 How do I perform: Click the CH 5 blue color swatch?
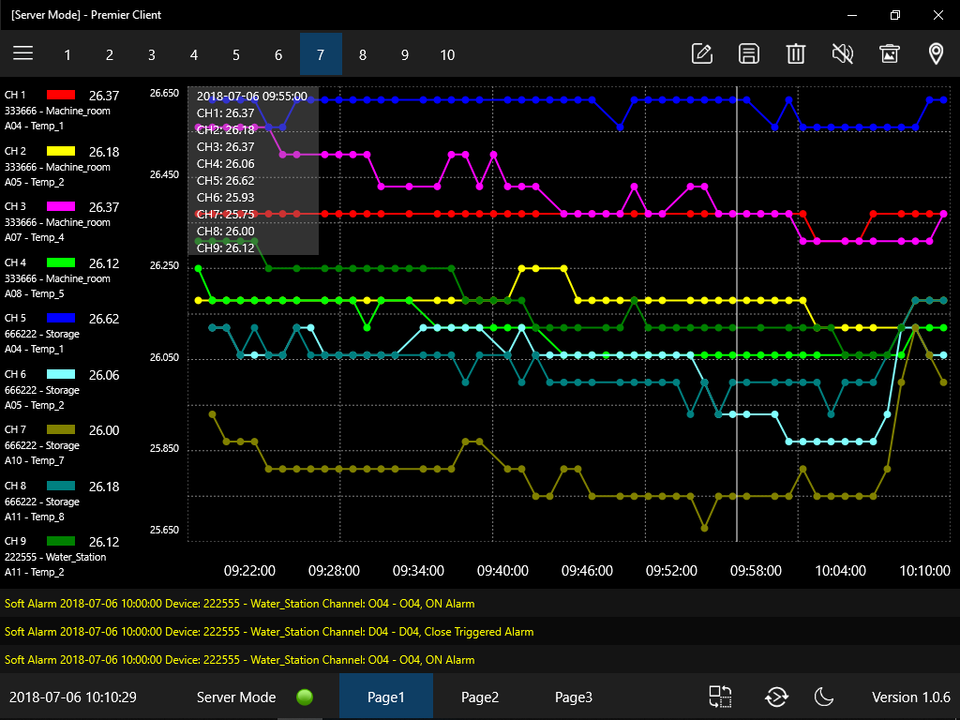pos(61,319)
